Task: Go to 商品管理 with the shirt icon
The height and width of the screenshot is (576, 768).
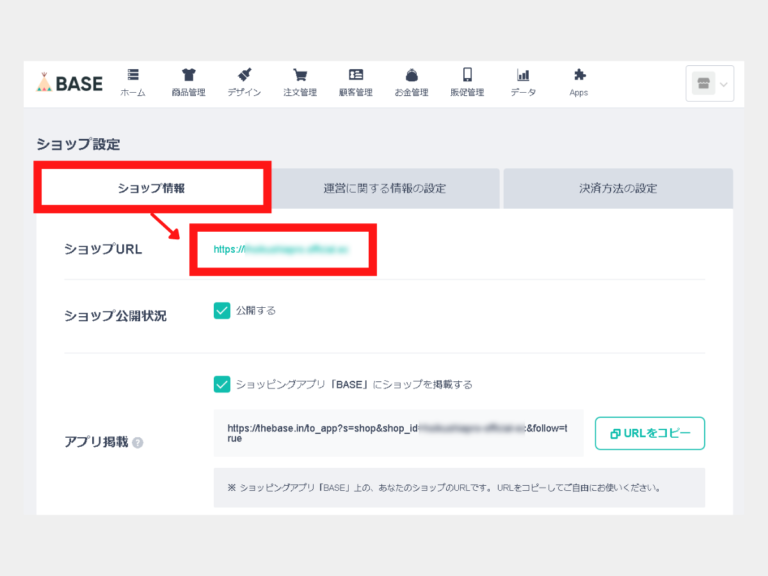Action: [x=189, y=83]
